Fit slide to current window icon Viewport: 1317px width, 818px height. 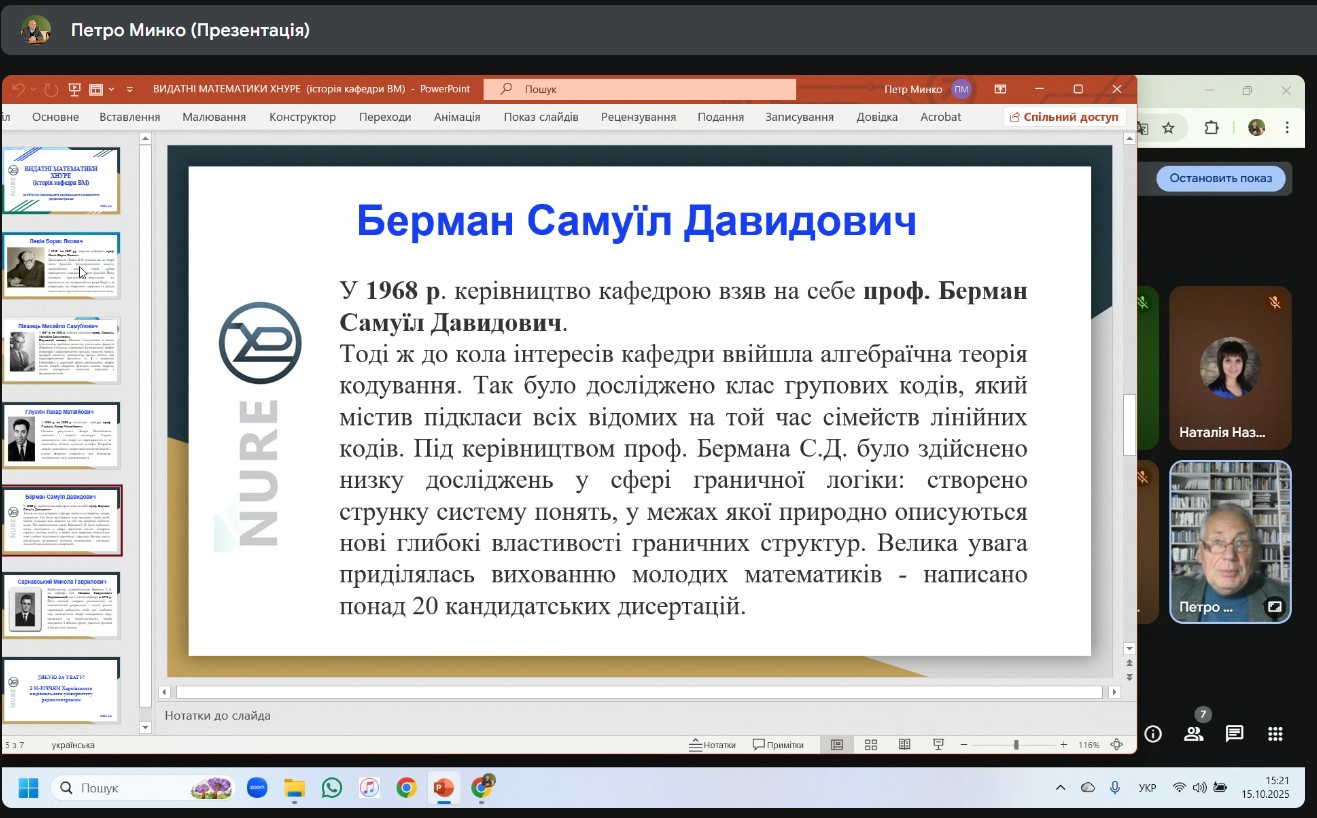coord(1117,745)
